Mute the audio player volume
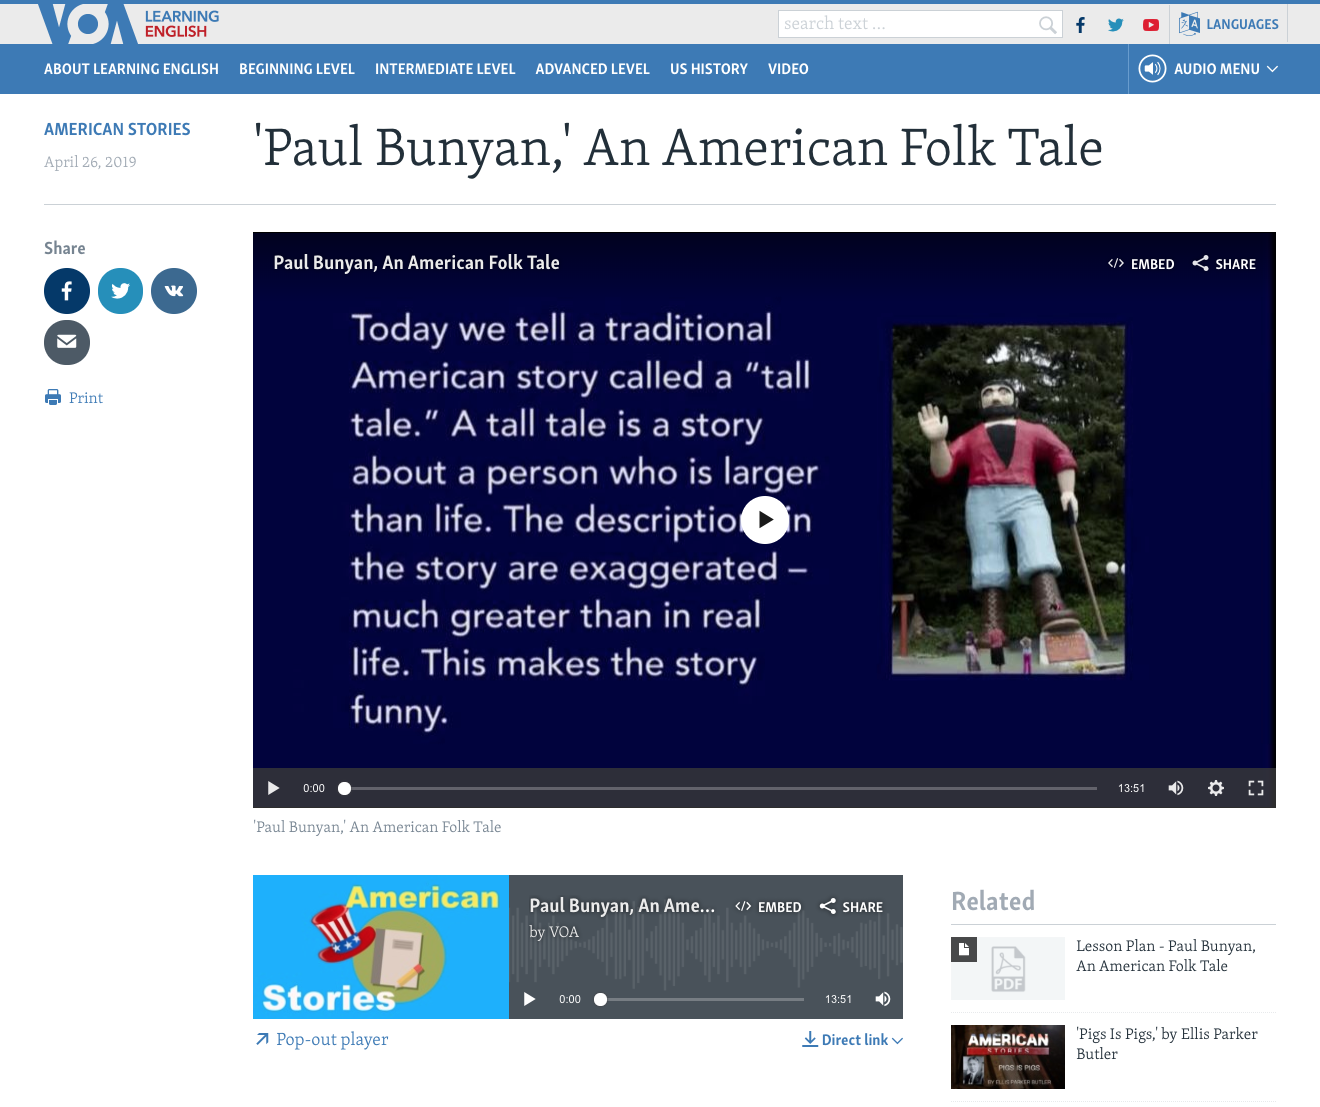1320x1107 pixels. click(x=882, y=998)
